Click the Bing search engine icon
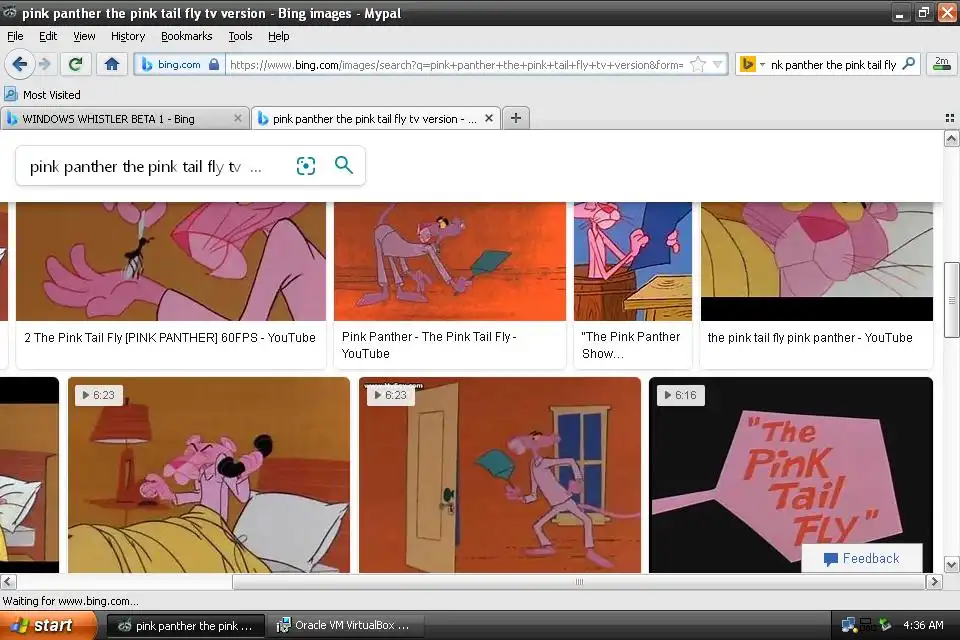The height and width of the screenshot is (640, 960). point(748,64)
